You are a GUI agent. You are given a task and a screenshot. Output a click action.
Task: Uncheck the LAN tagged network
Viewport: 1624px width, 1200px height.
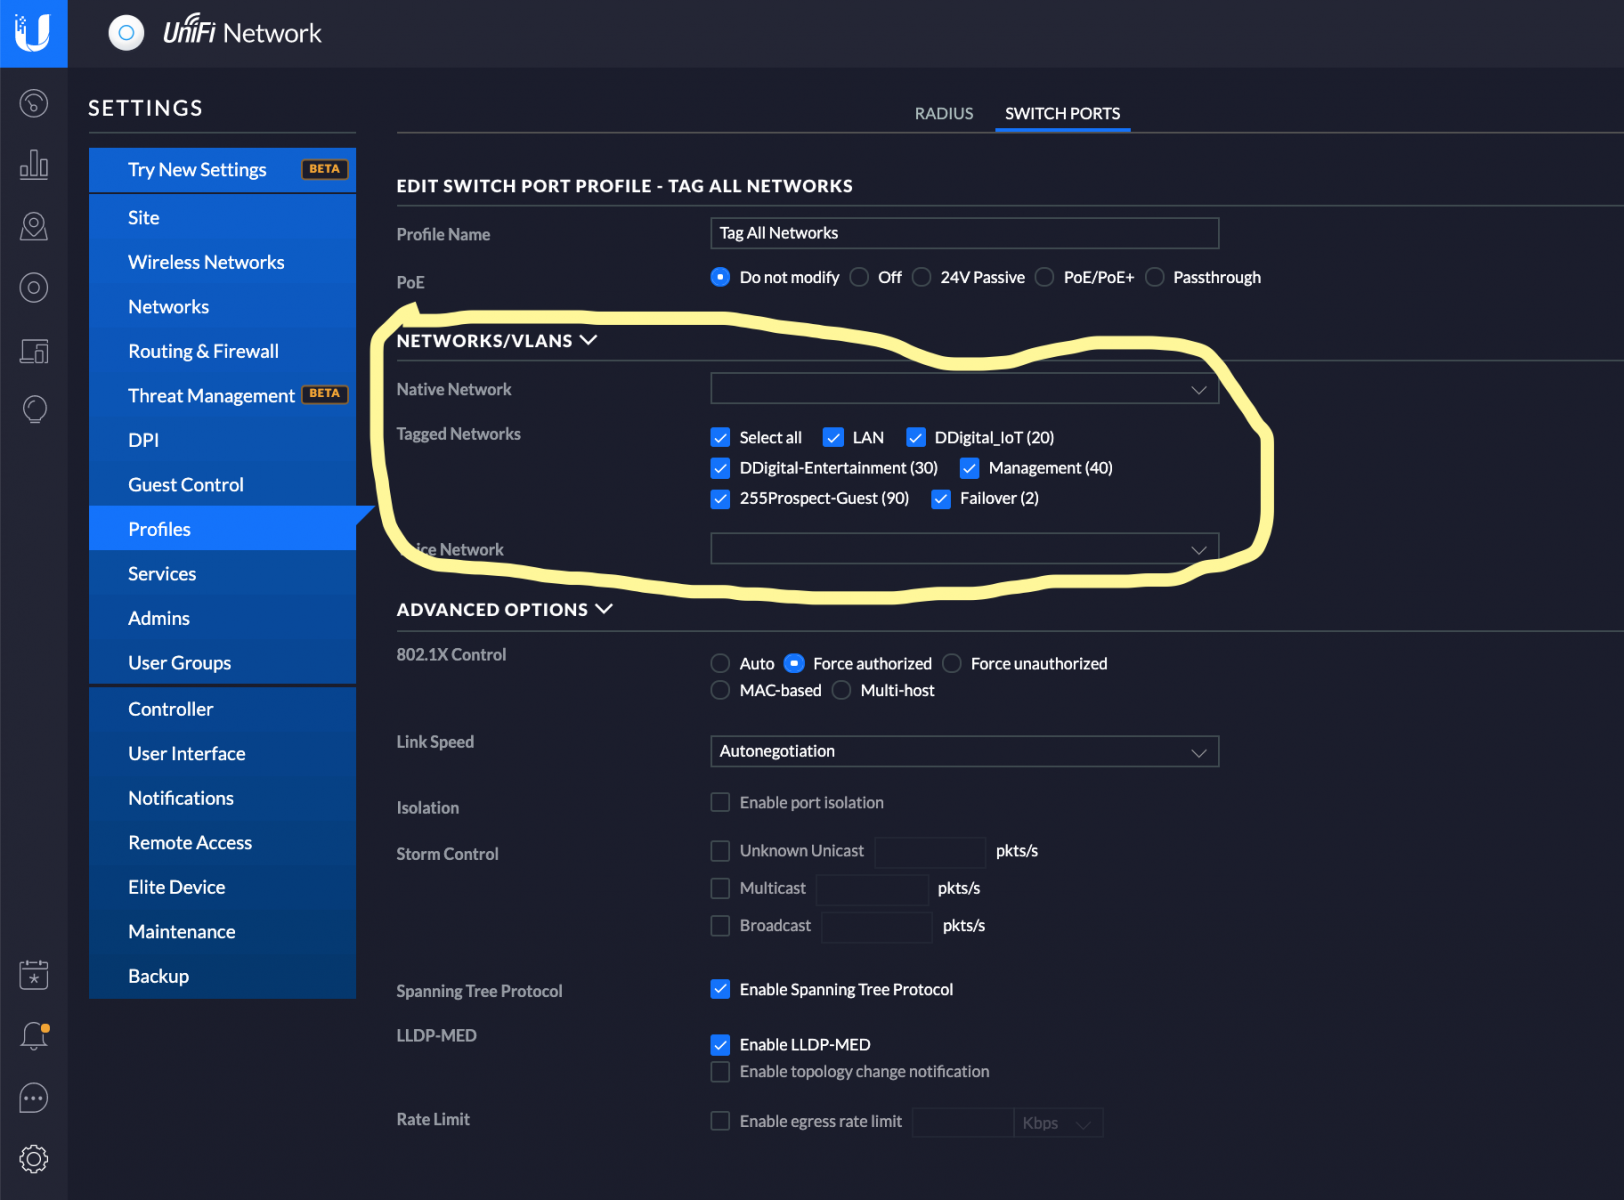[833, 437]
